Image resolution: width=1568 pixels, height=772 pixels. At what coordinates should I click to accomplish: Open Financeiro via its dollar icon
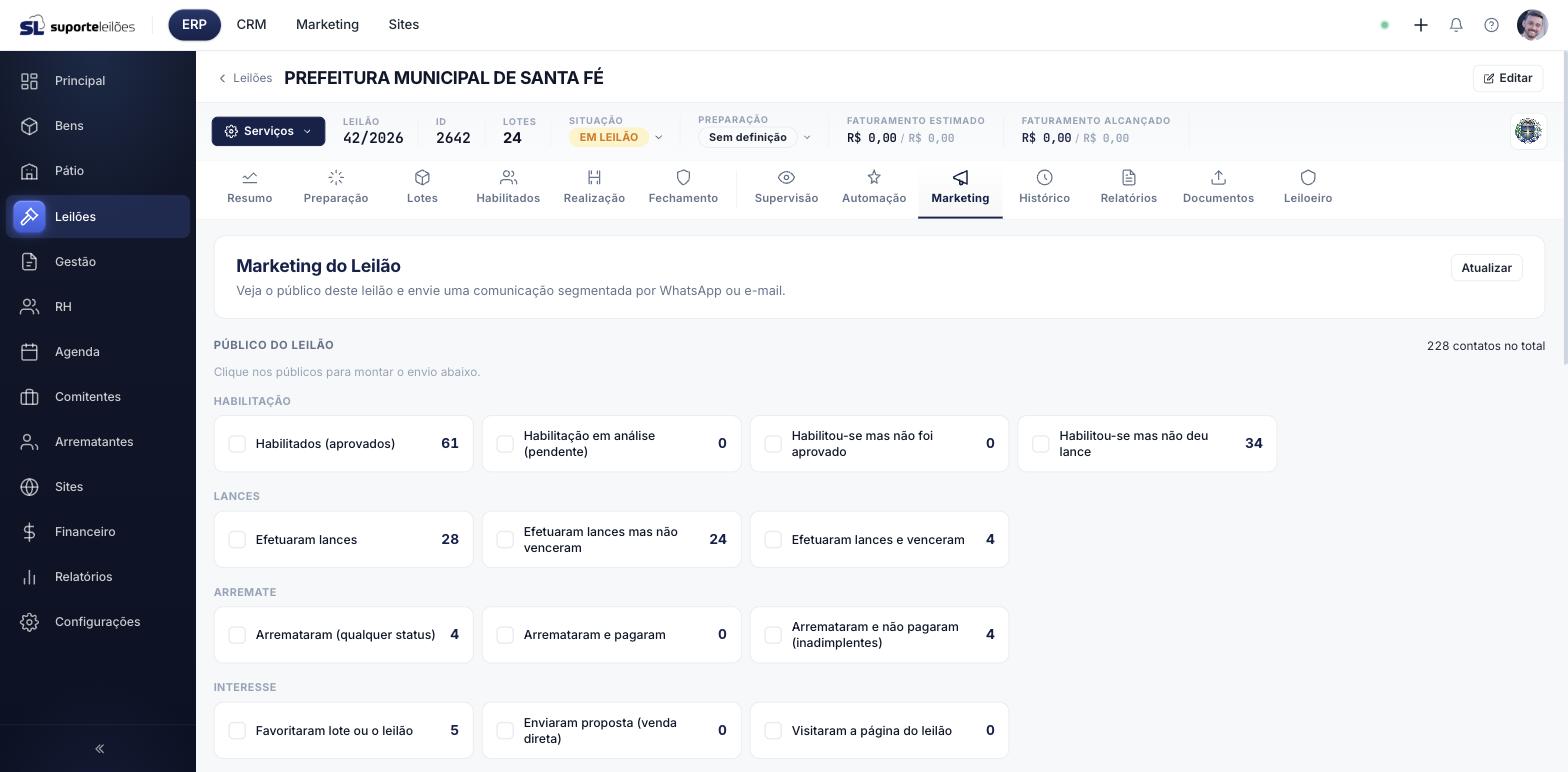pos(30,532)
